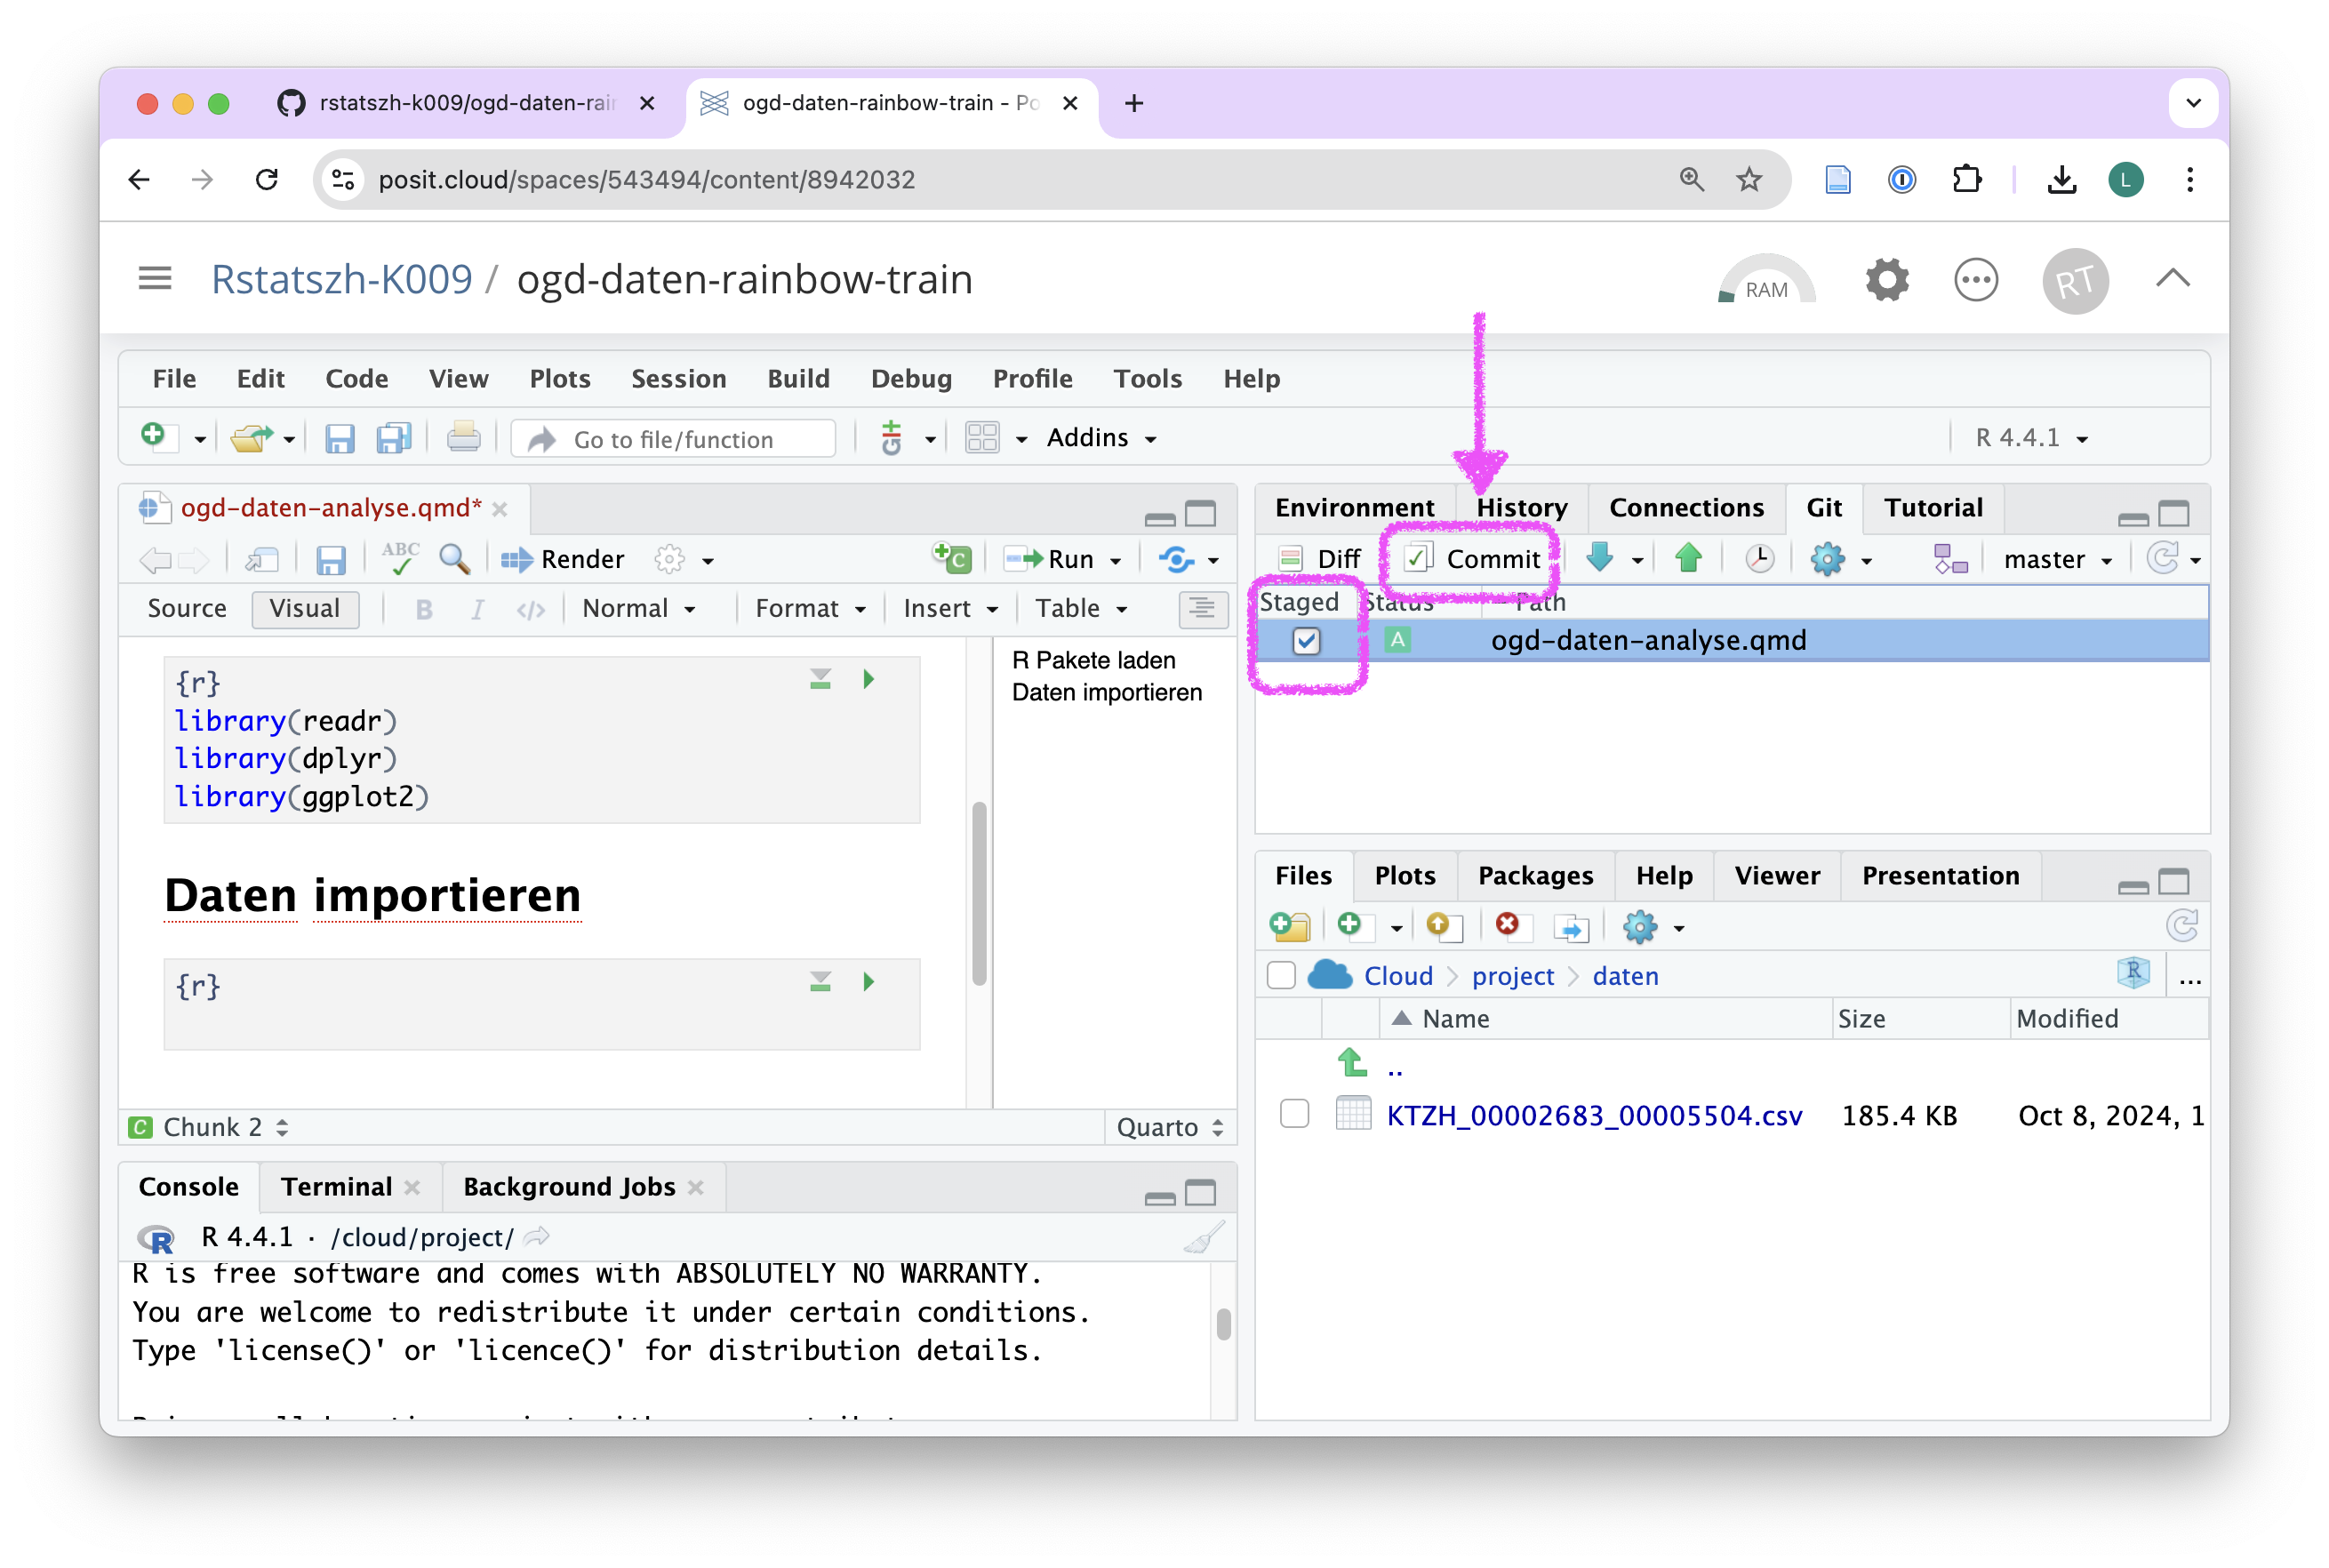Open the Insert dropdown menu
2329x1568 pixels.
[951, 608]
